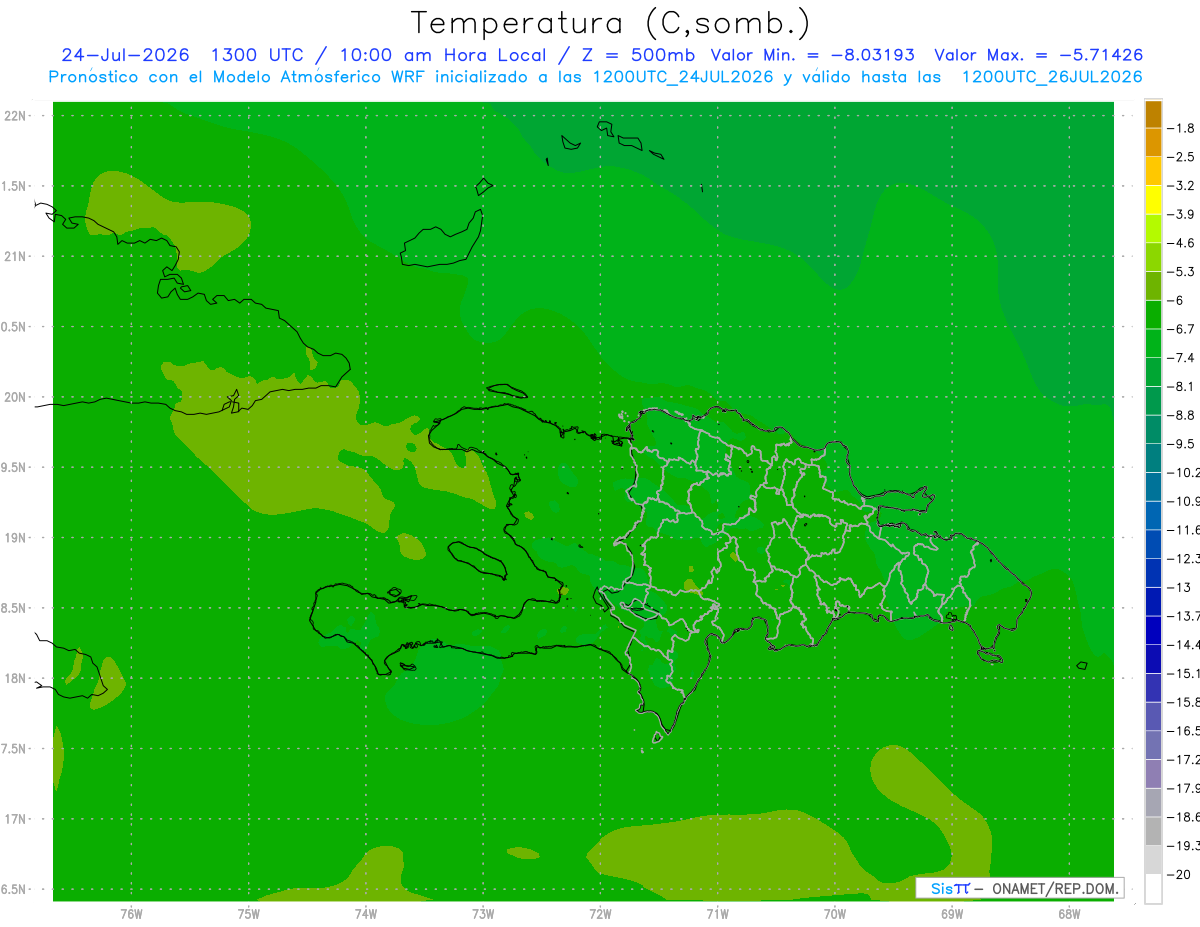Viewport: 1200px width, 927px height.
Task: Click the 22N latitude axis label
Action: point(16,115)
